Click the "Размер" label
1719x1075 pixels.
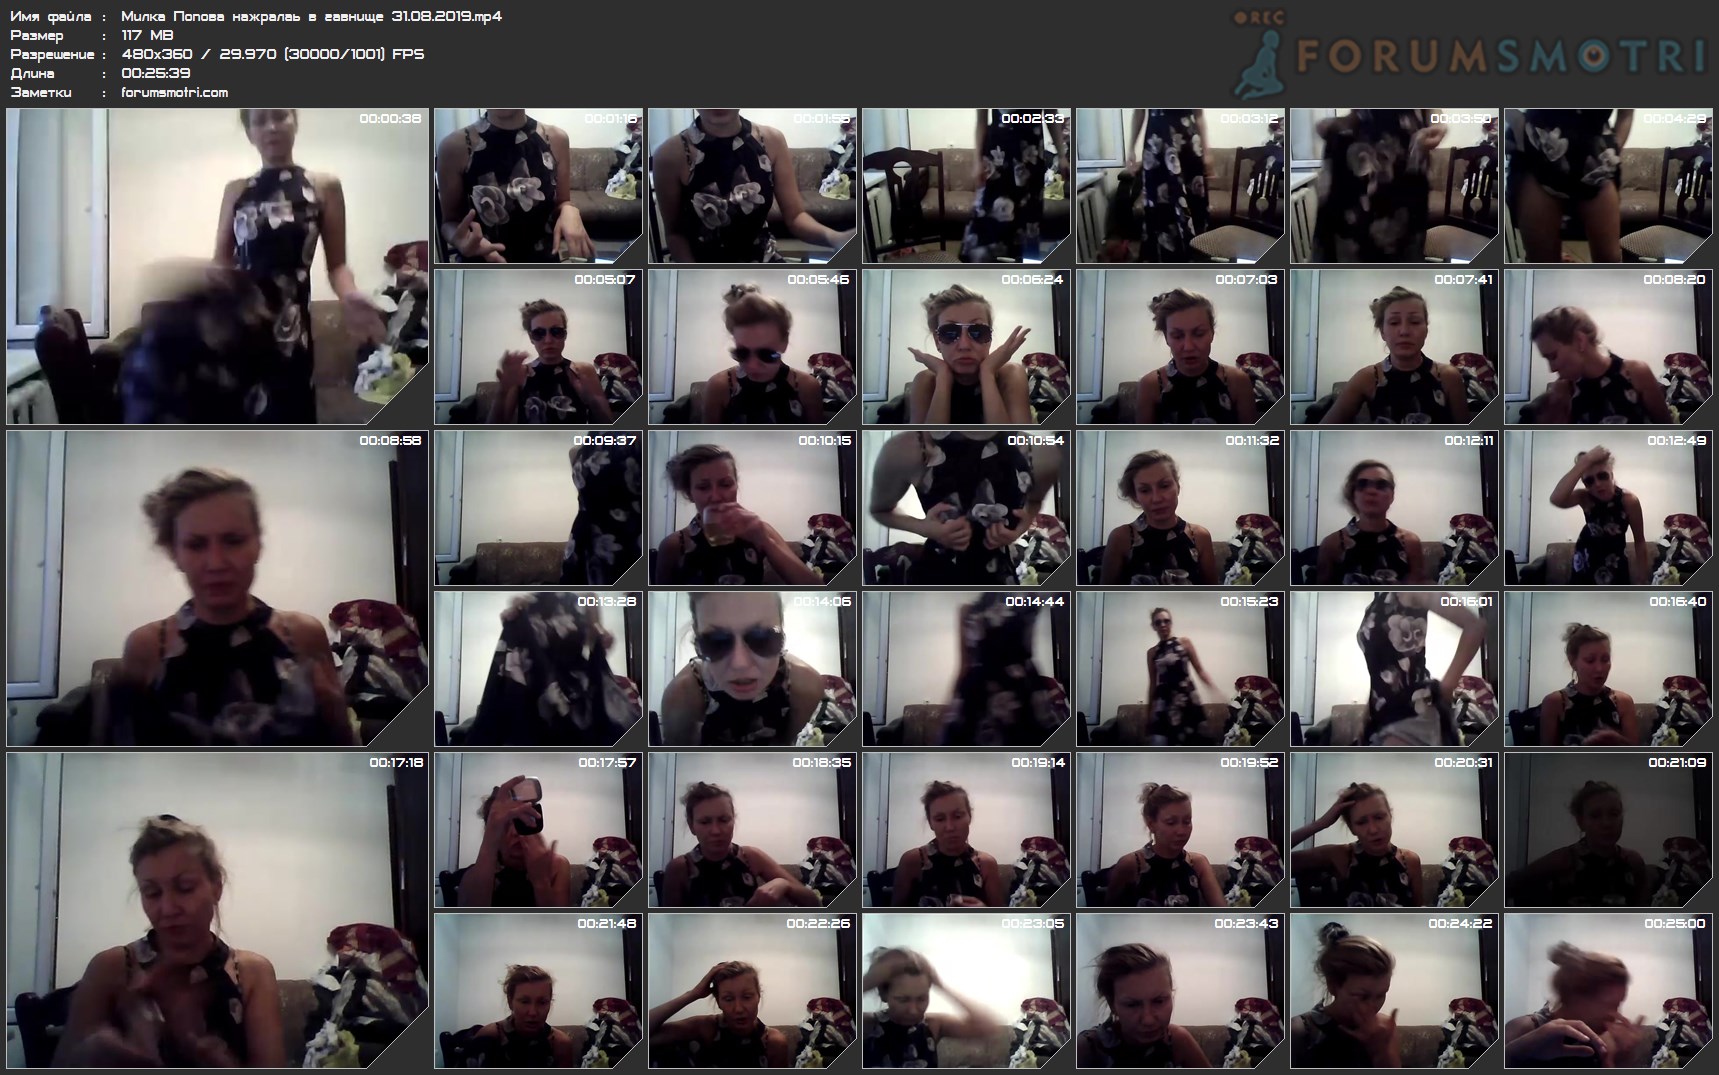(x=36, y=35)
